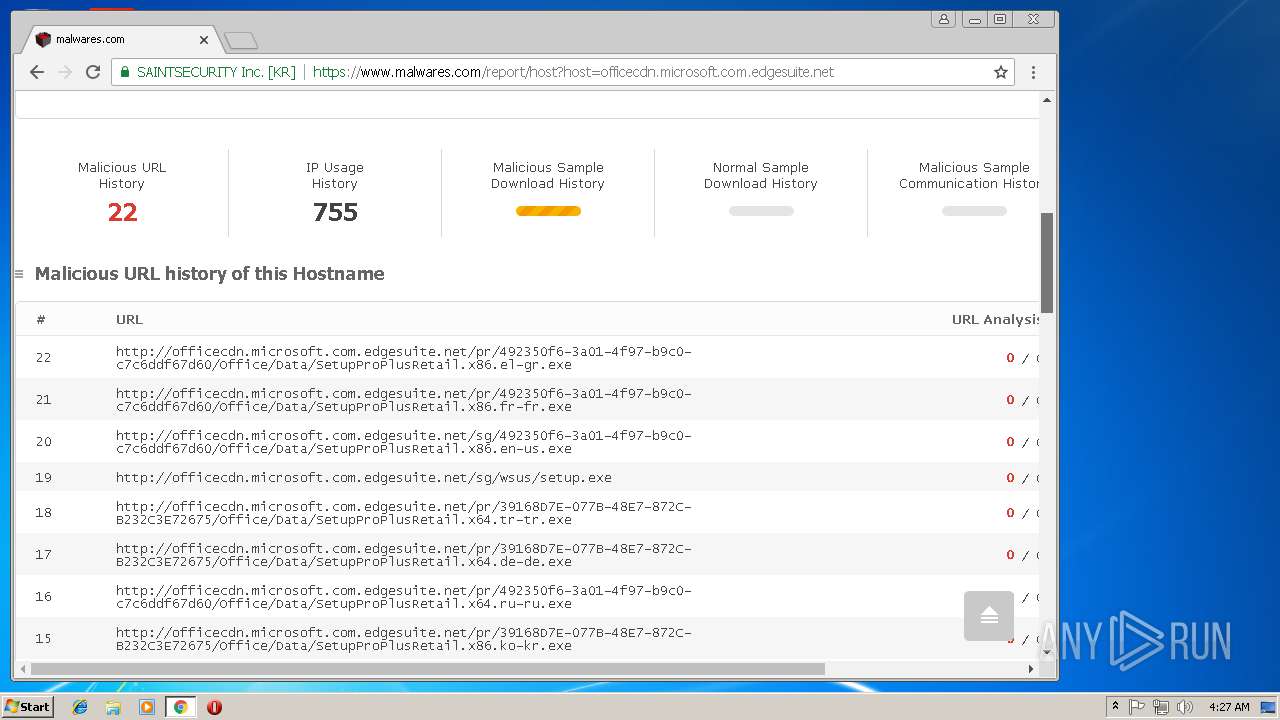1280x720 pixels.
Task: Open URL 17 ending x64.de-de.exe
Action: pos(403,555)
